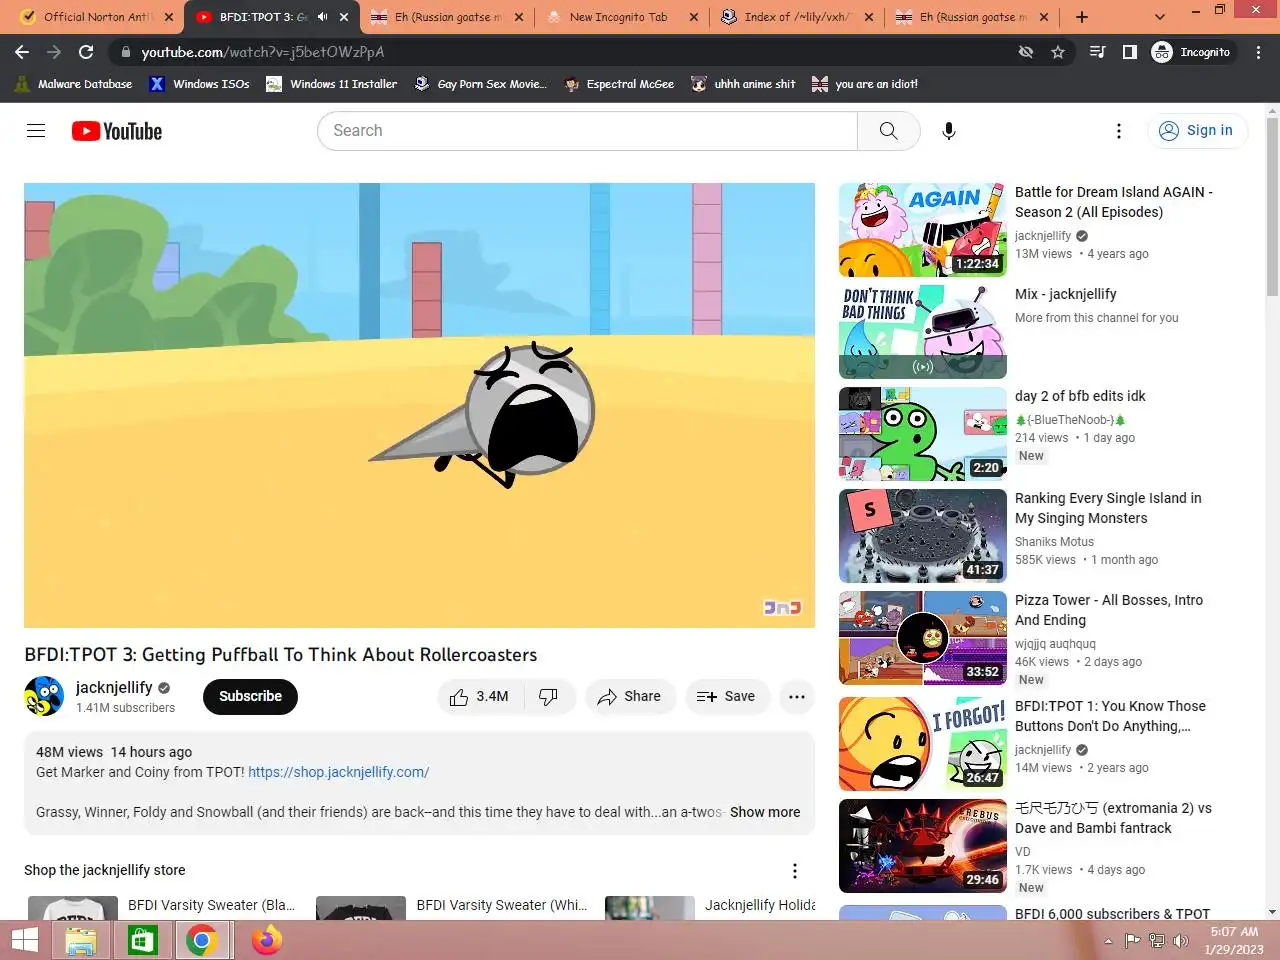Screen dimensions: 1280x960
Task: Open the store shelf options menu
Action: coord(795,871)
